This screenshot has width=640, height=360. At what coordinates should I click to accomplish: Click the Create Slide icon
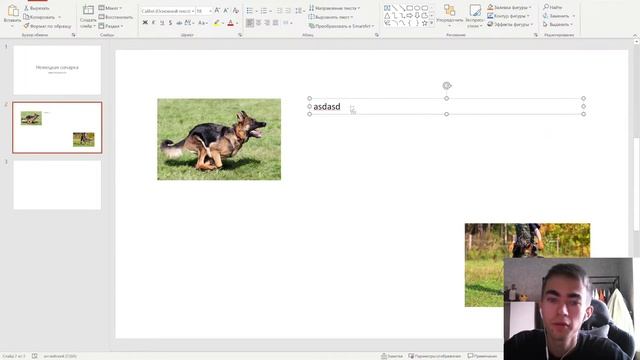(88, 11)
